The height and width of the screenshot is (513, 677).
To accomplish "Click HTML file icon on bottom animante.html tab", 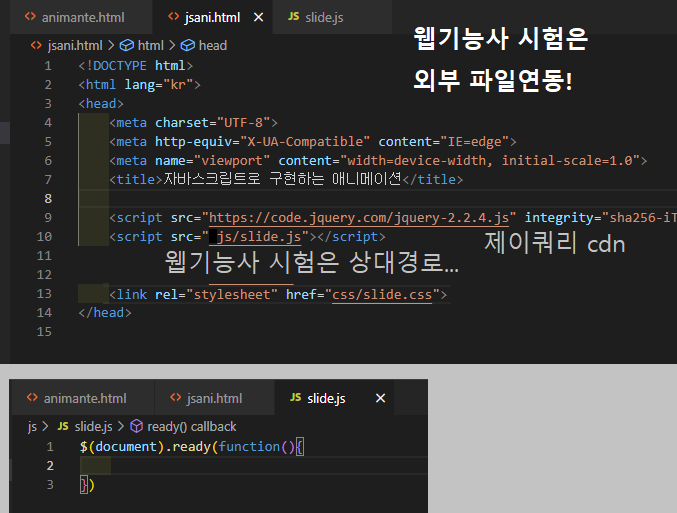I will pyautogui.click(x=32, y=397).
